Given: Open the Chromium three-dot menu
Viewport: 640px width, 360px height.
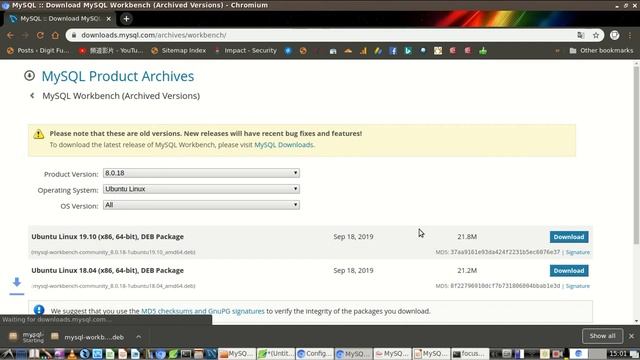Looking at the screenshot, I should point(630,36).
